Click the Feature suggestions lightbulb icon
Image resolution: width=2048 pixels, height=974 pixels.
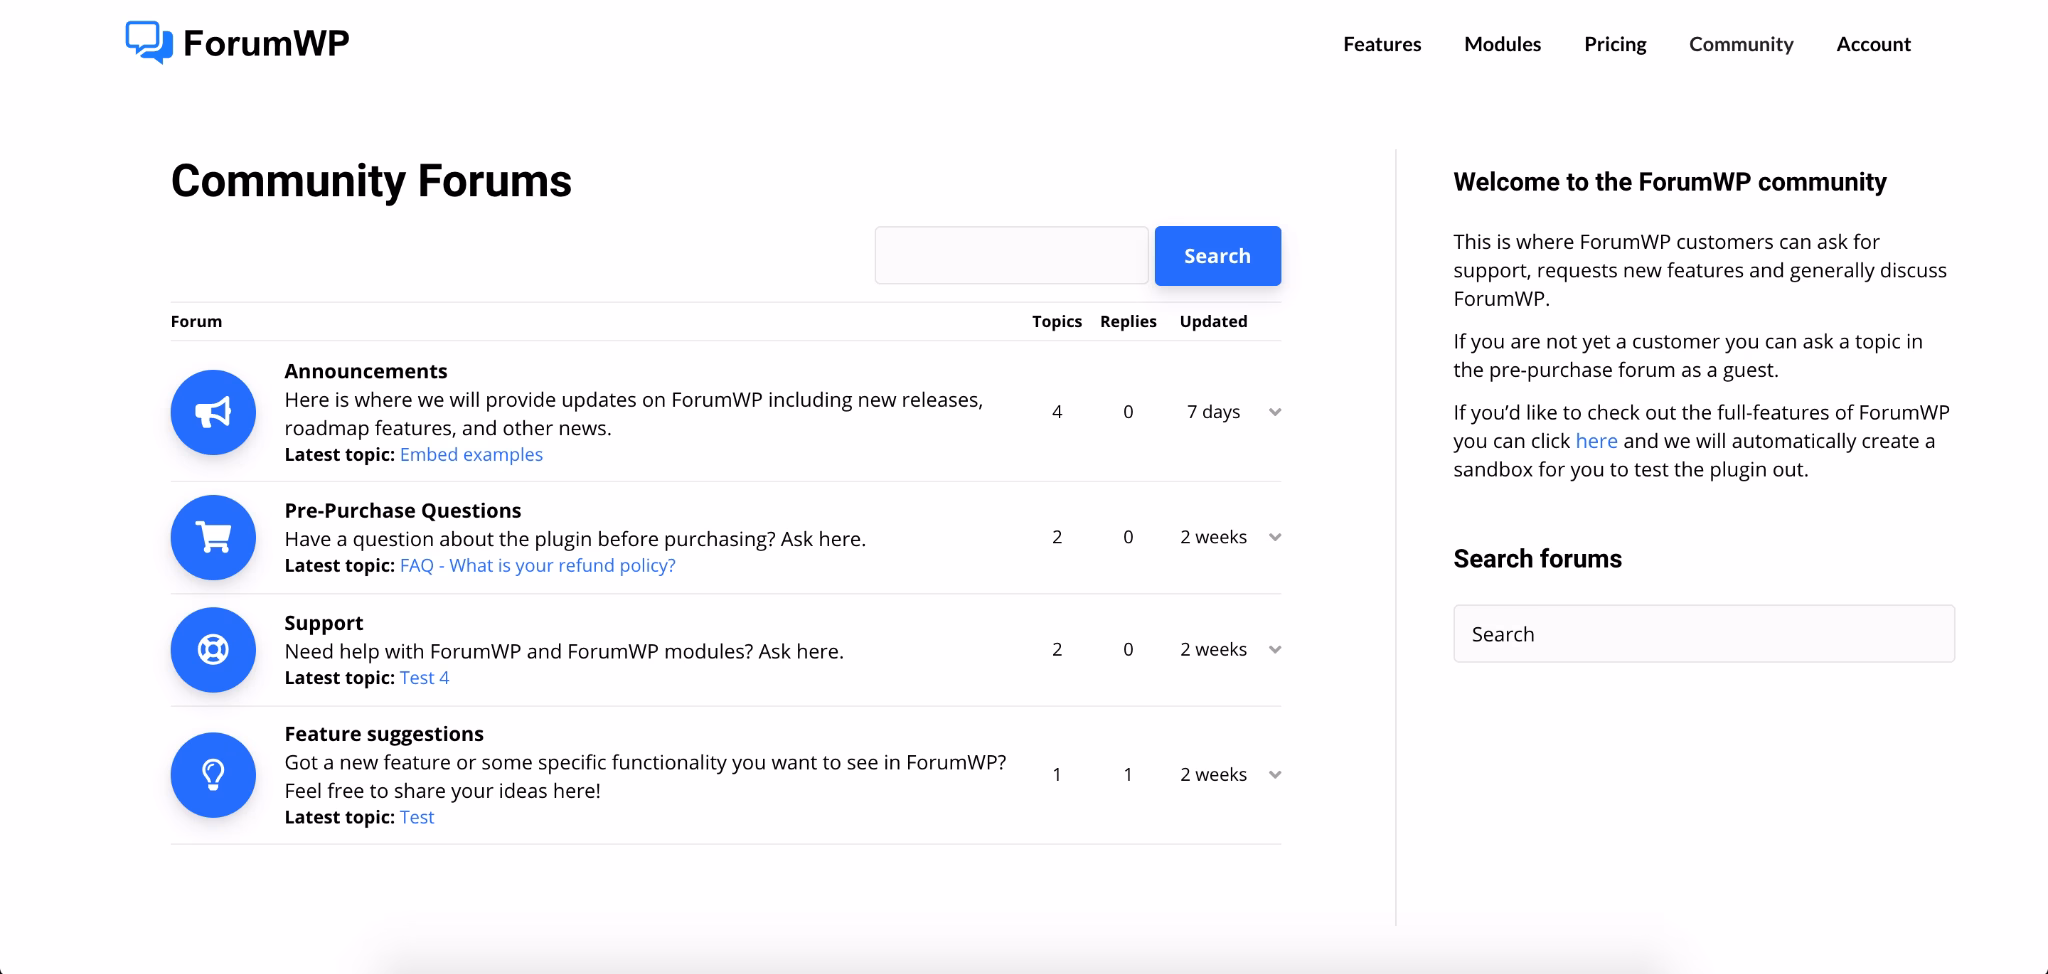click(x=212, y=774)
